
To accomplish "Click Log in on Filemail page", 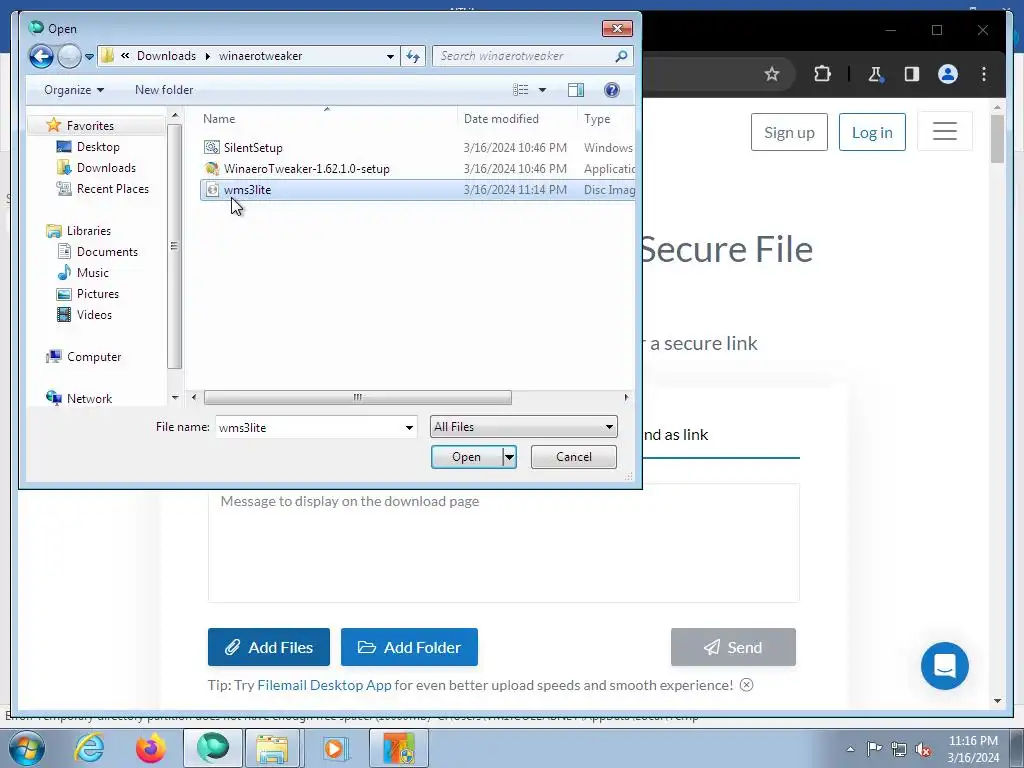I will 872,132.
